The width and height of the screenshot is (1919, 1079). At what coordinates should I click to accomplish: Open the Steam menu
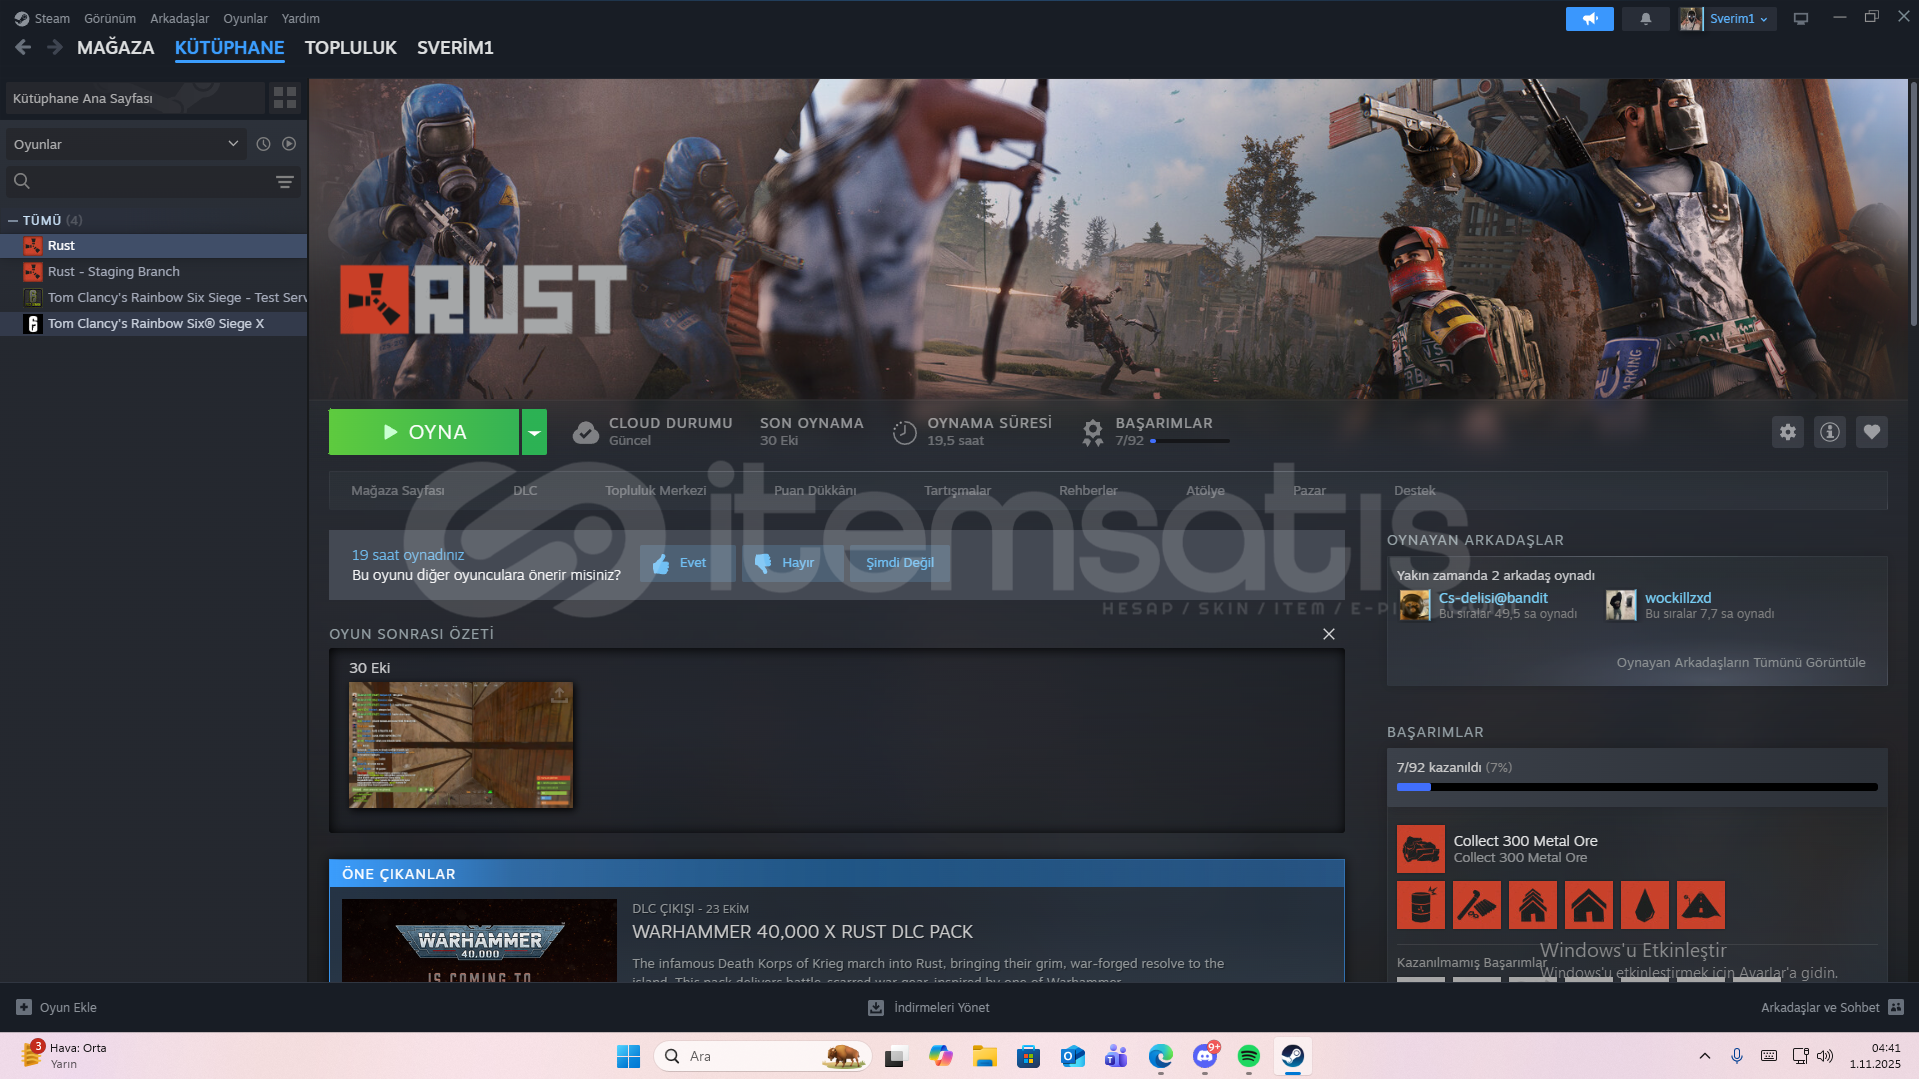[52, 19]
